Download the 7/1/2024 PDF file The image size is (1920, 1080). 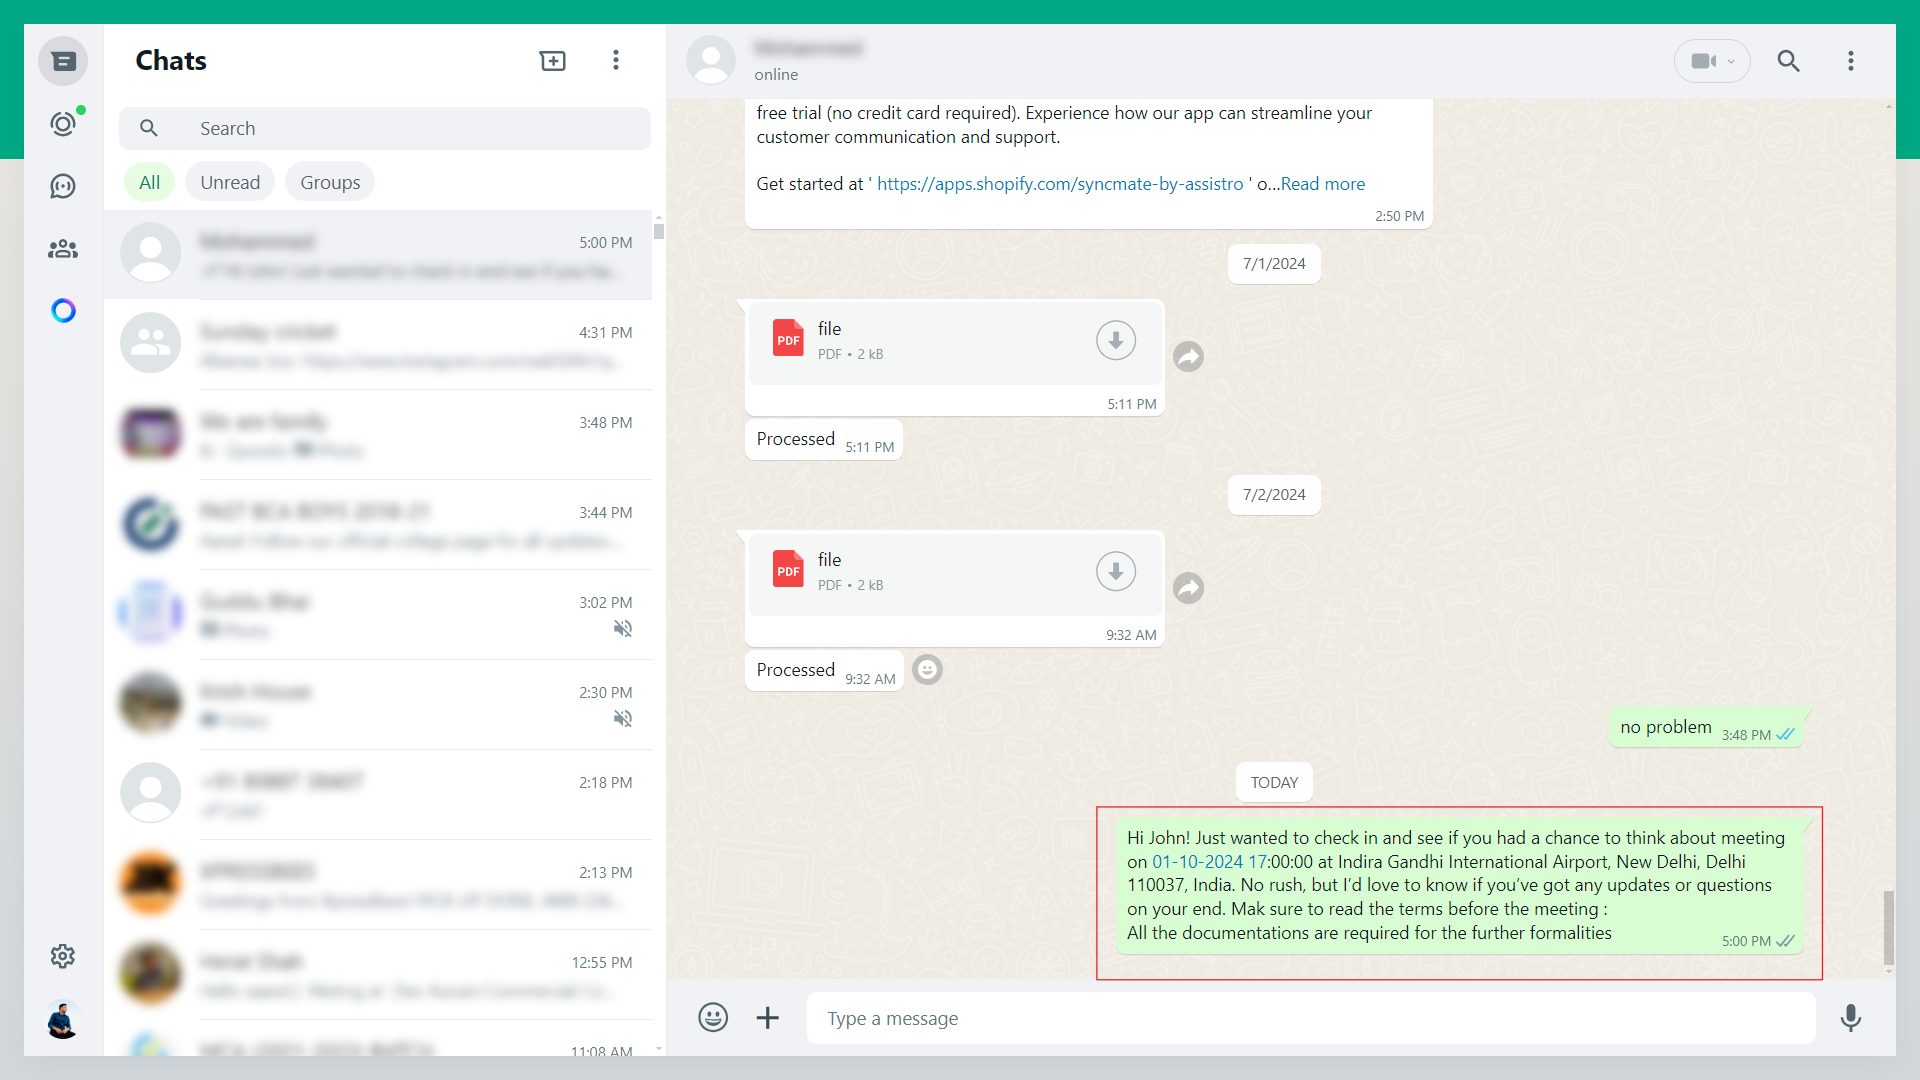(1115, 341)
